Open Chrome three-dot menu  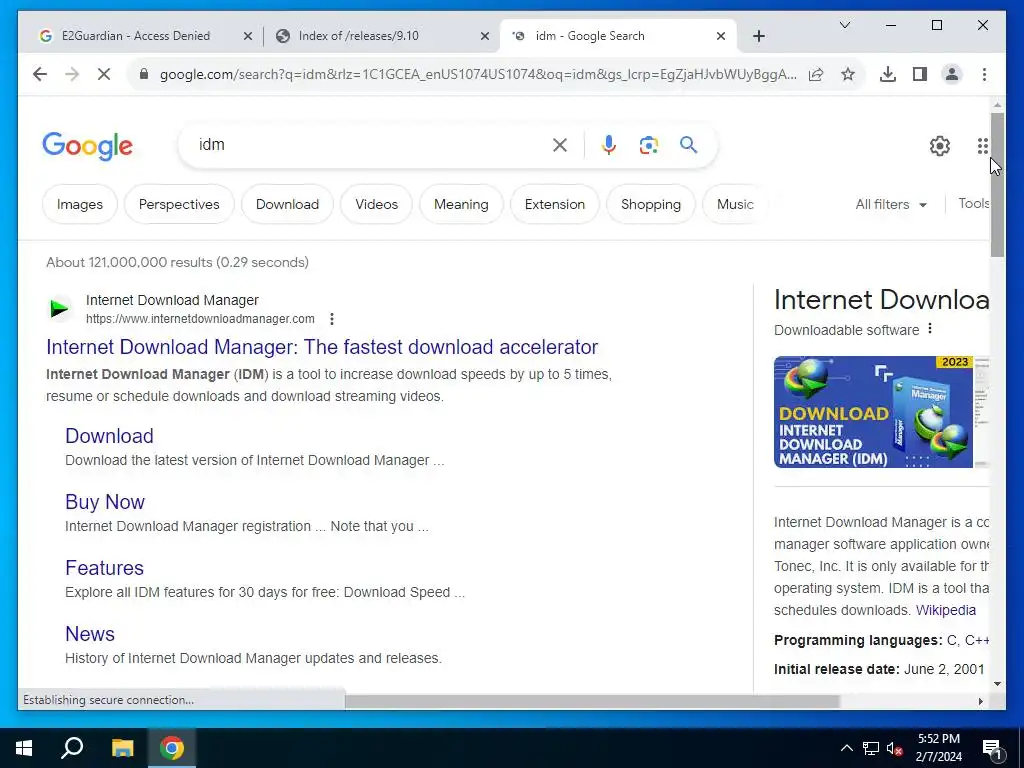pos(984,74)
